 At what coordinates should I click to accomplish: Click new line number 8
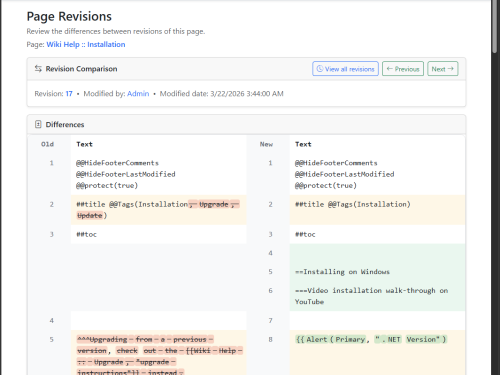270,339
